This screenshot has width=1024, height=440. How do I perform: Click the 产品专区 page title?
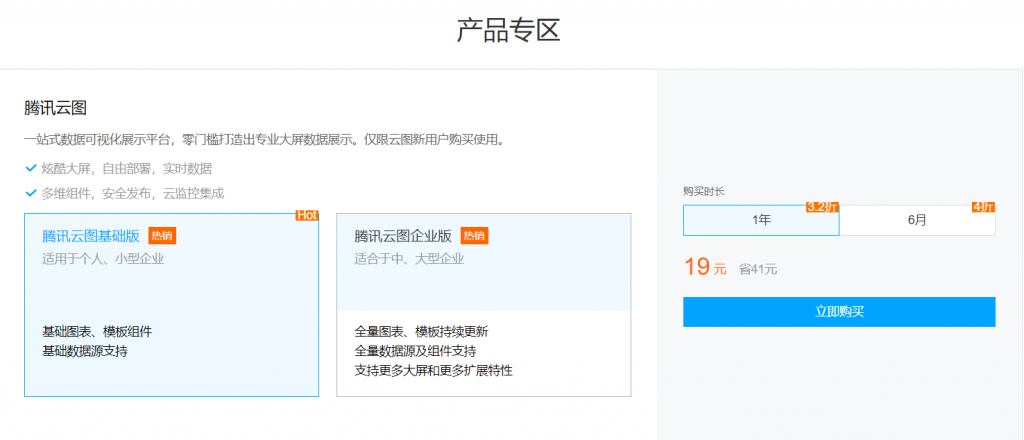coord(509,31)
